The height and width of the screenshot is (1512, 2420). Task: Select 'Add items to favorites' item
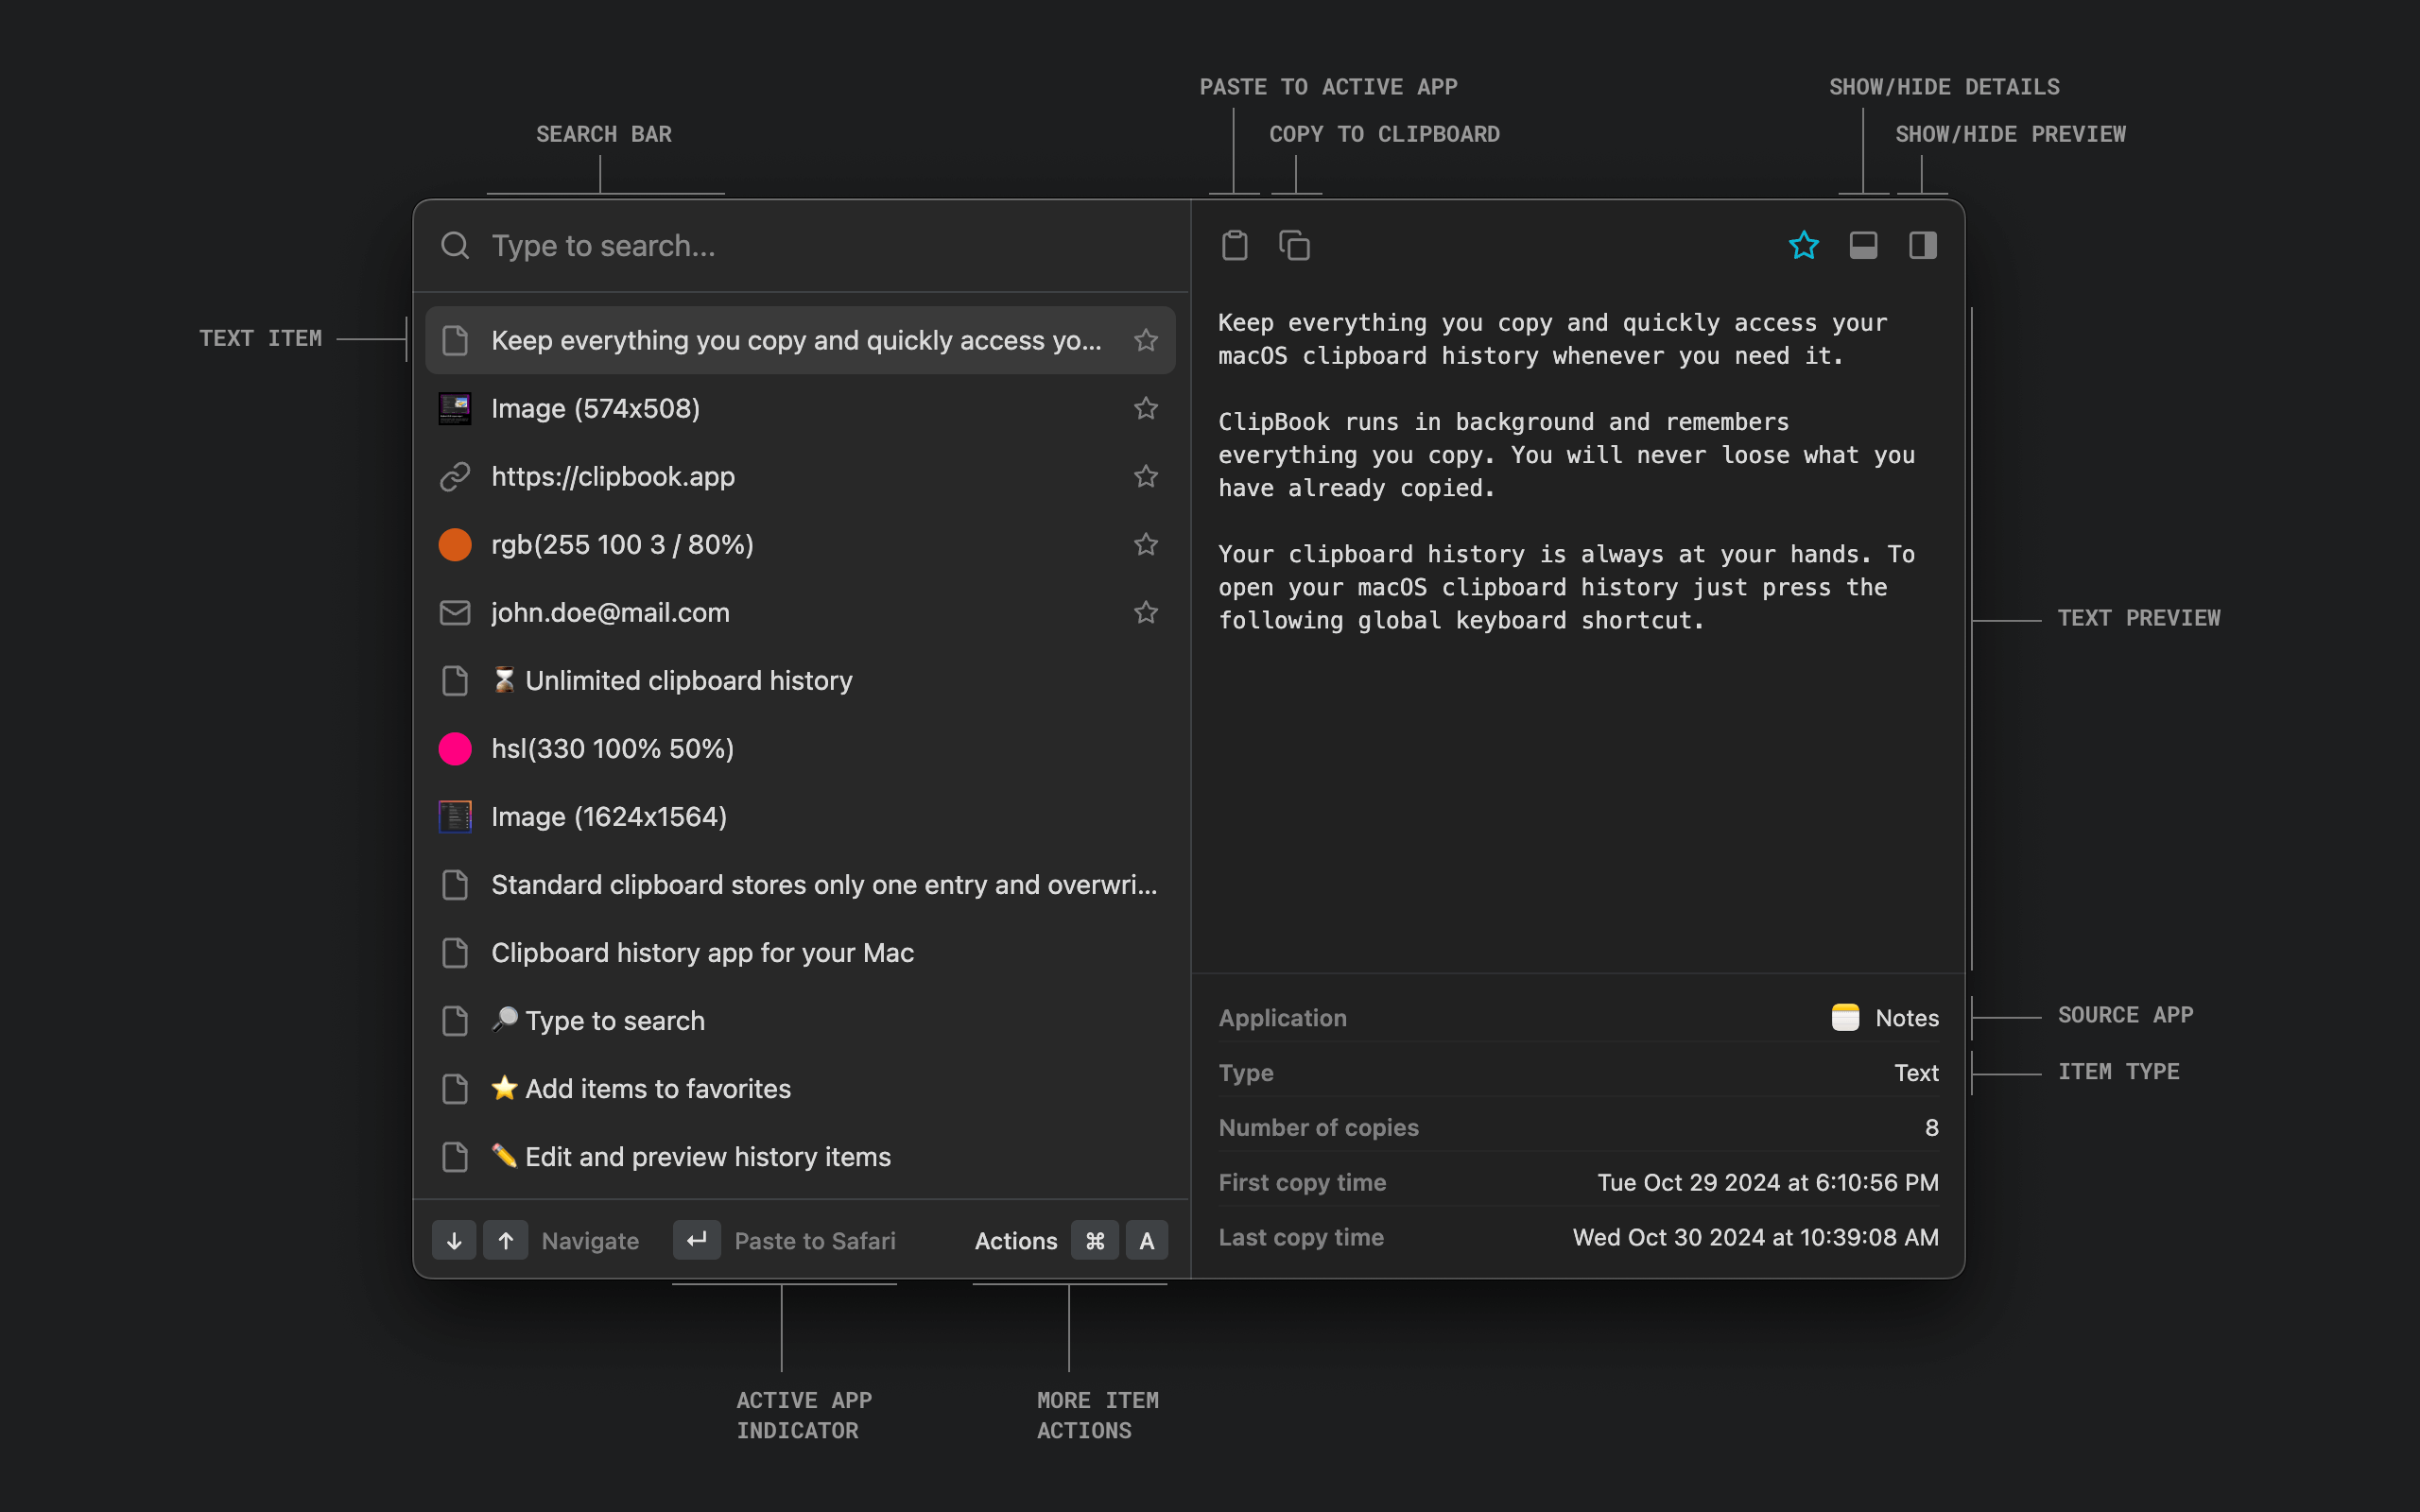[800, 1088]
